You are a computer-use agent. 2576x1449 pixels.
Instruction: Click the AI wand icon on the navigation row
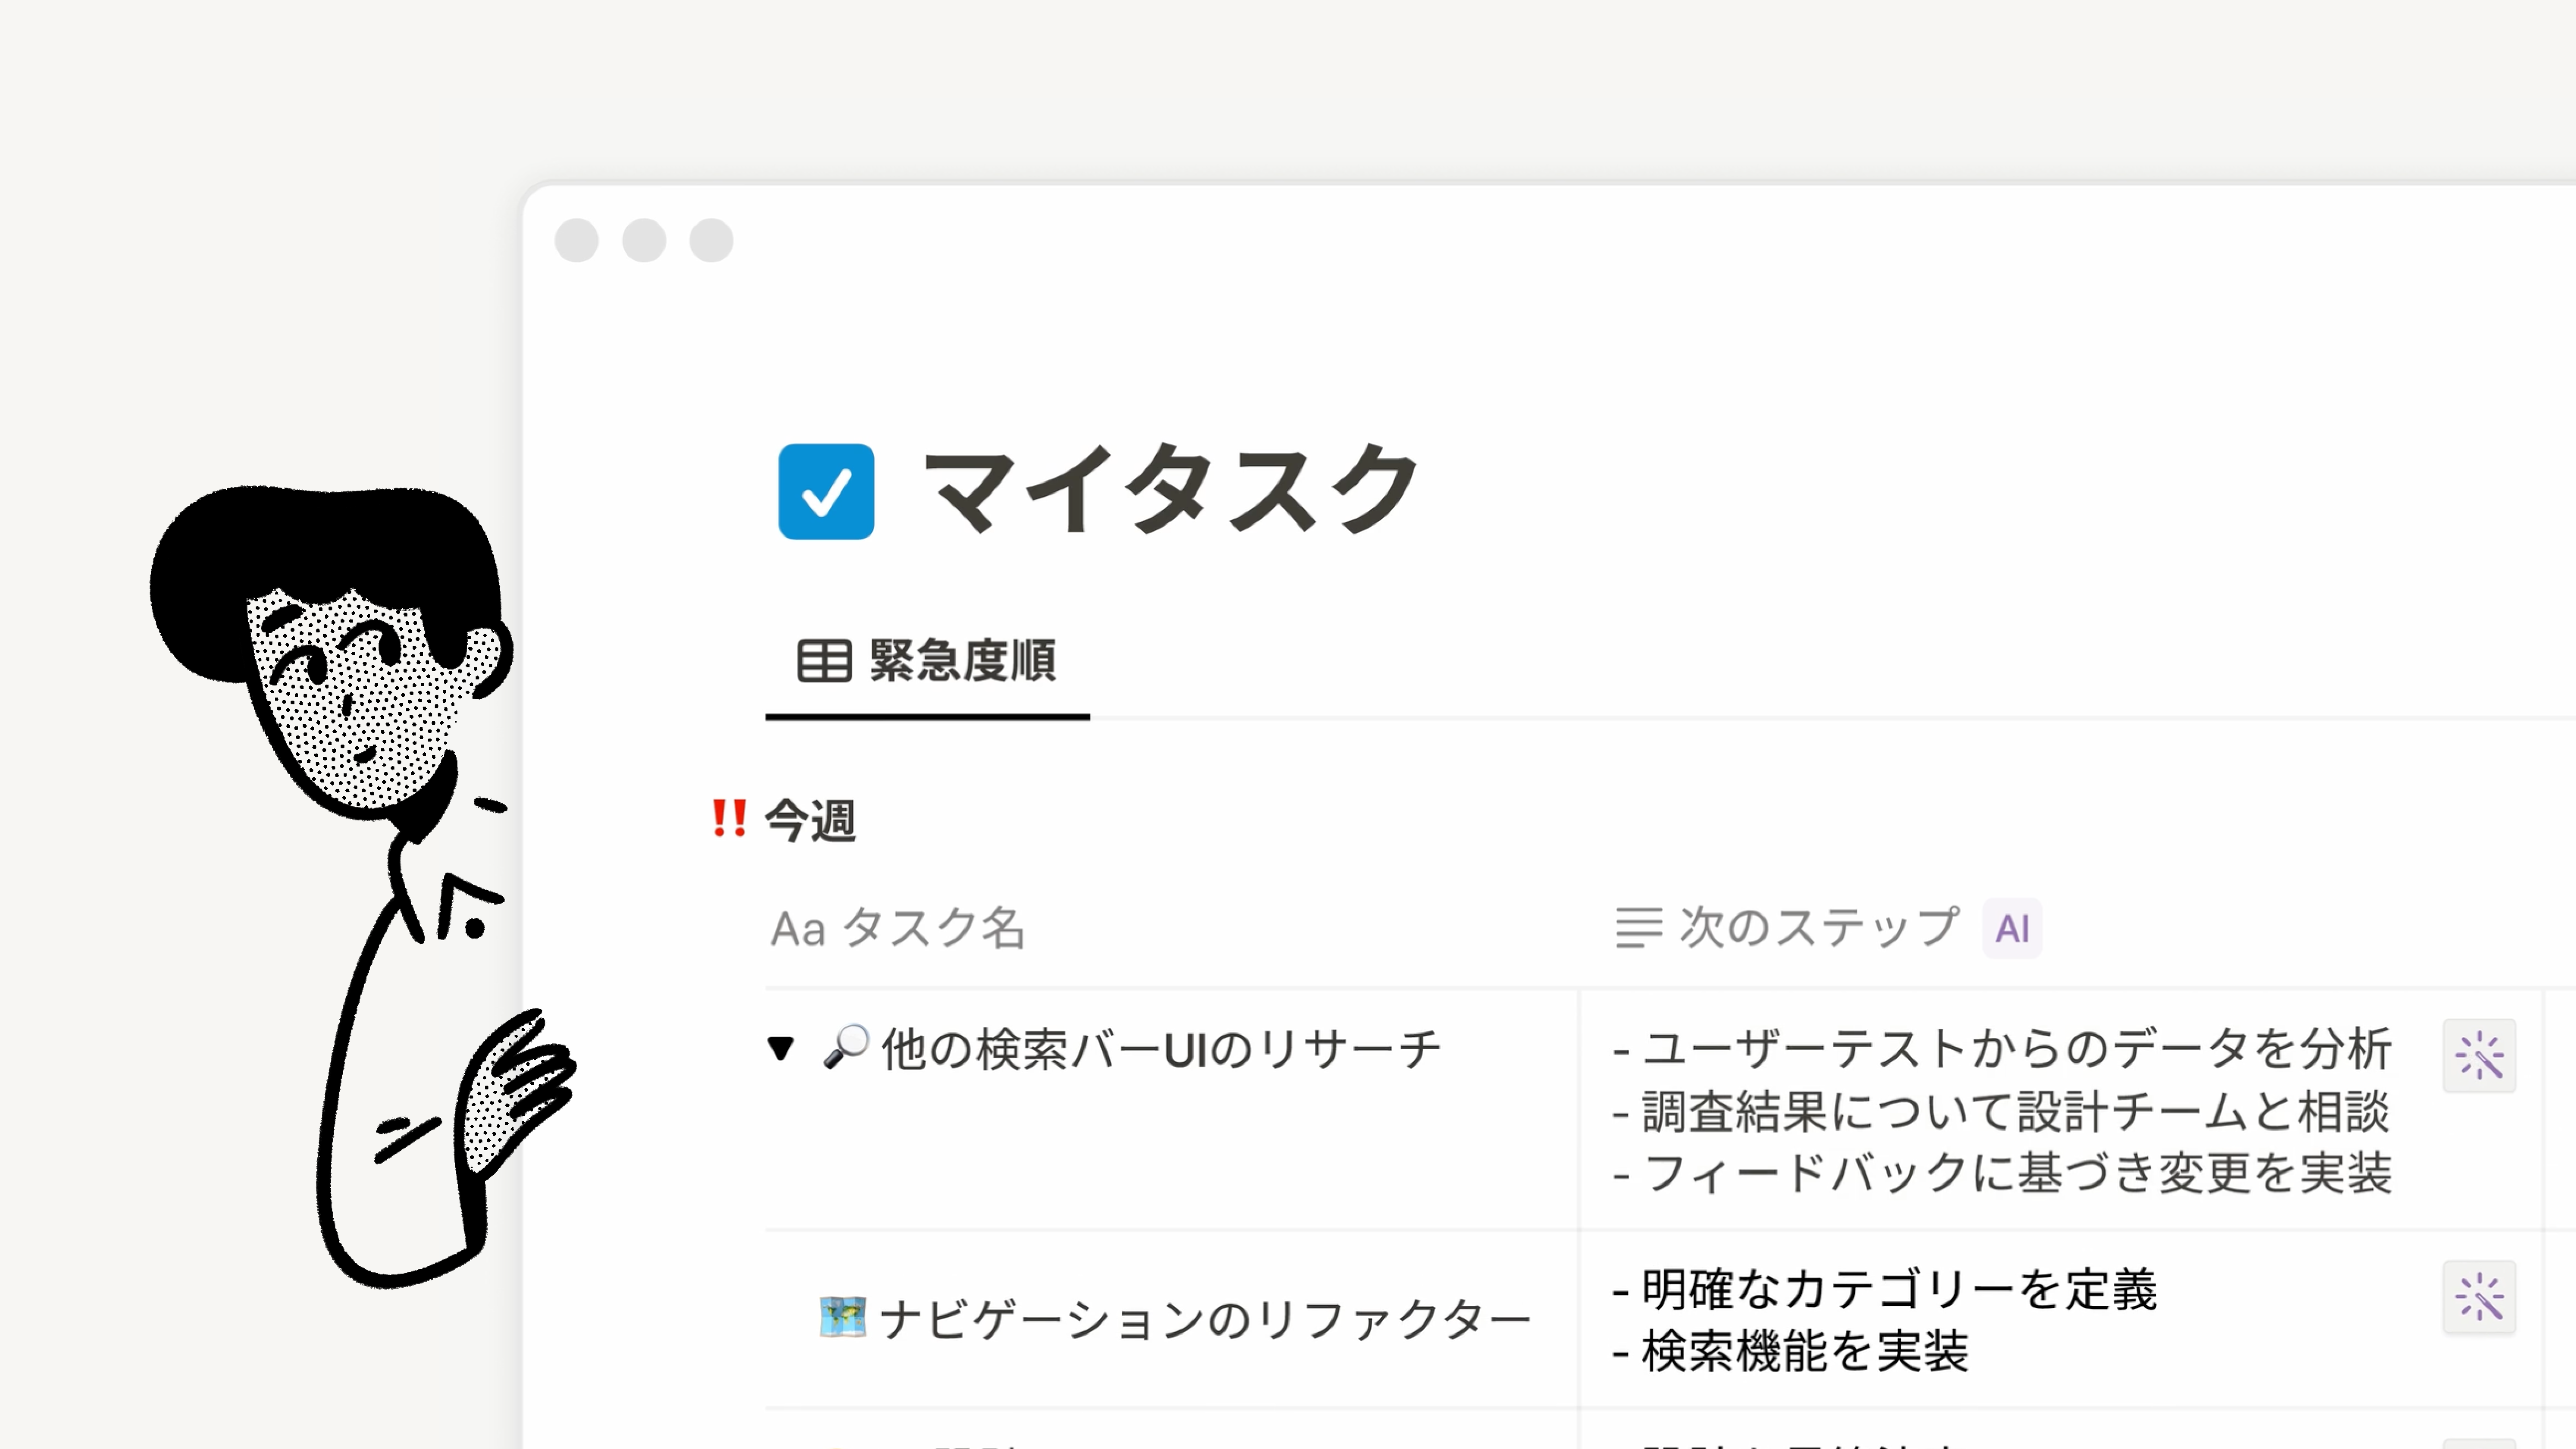[2479, 1297]
